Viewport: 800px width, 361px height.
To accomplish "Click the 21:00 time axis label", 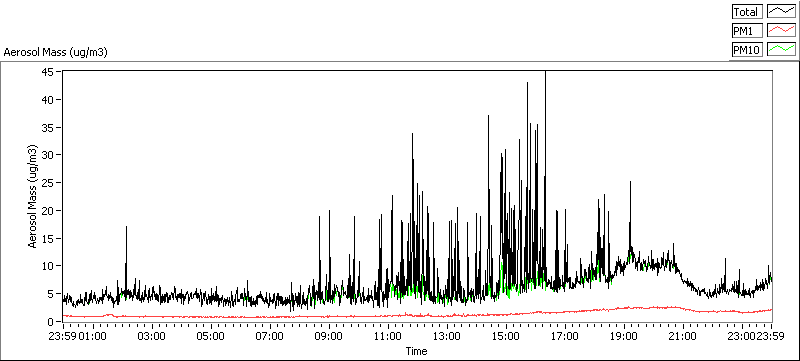I will coord(684,337).
